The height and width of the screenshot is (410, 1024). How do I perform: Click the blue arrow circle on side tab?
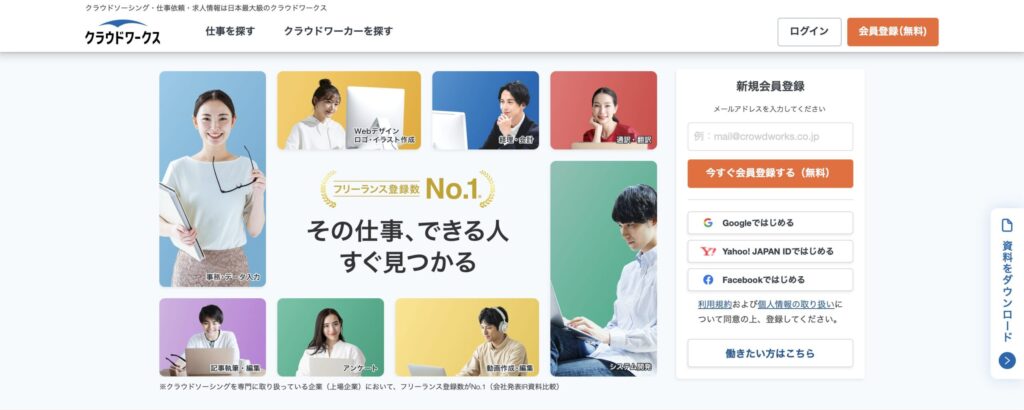(1007, 360)
